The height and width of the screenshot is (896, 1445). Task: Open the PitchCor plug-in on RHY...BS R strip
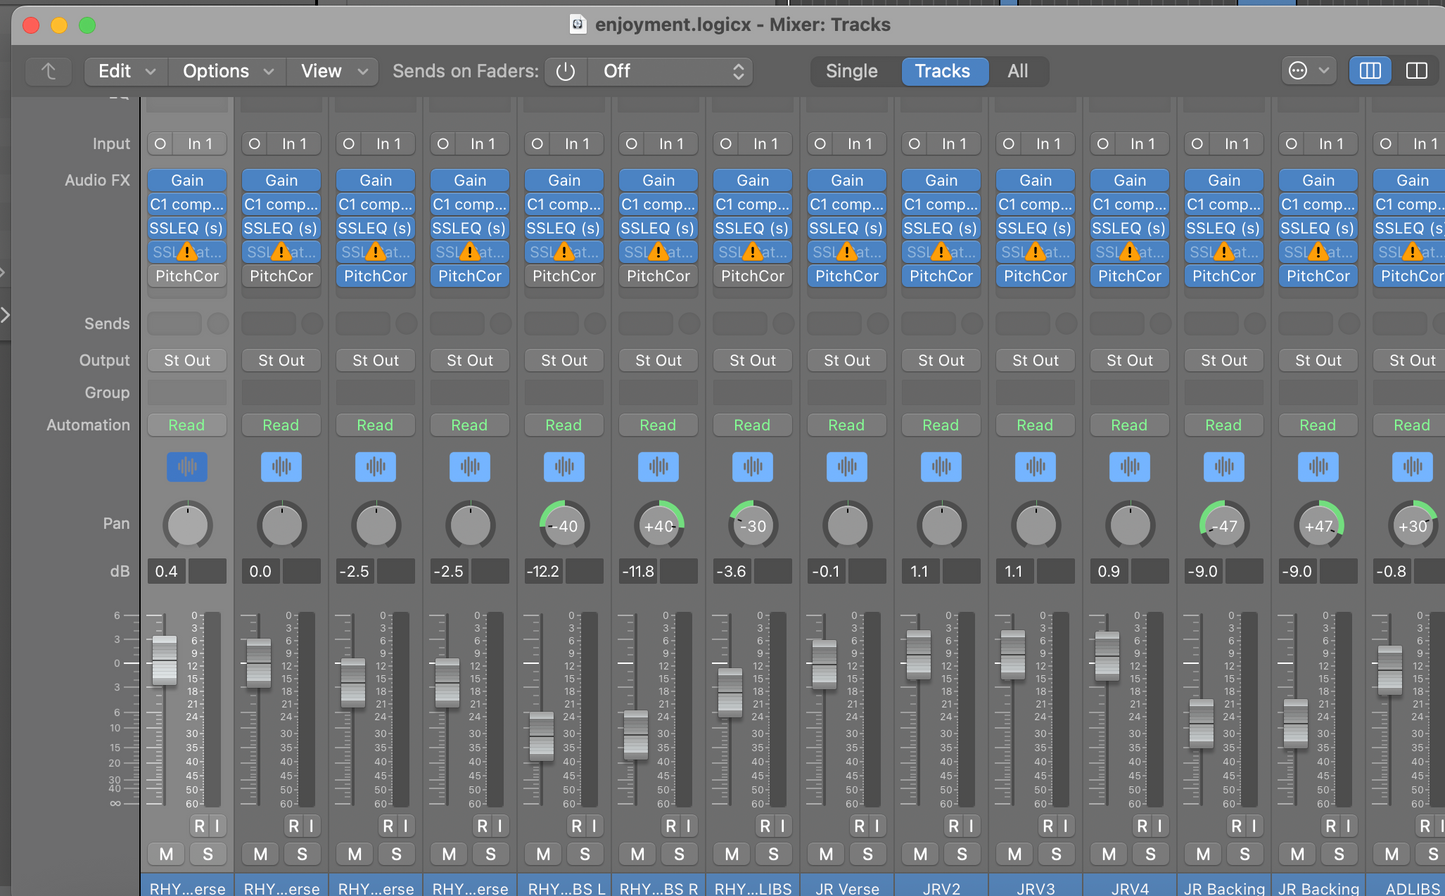click(x=658, y=276)
